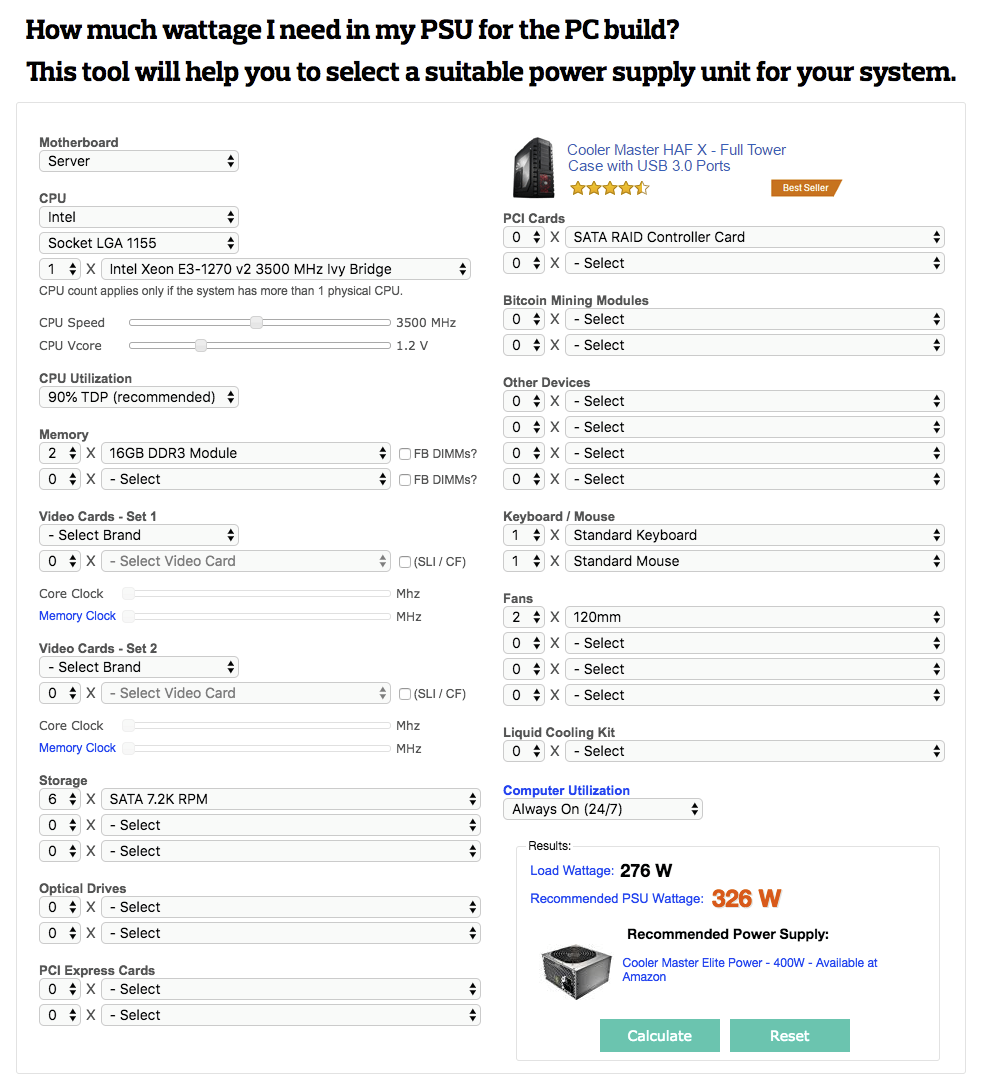Open SATA RAID Controller Card dropdown
This screenshot has height=1082, width=981.
(x=755, y=237)
